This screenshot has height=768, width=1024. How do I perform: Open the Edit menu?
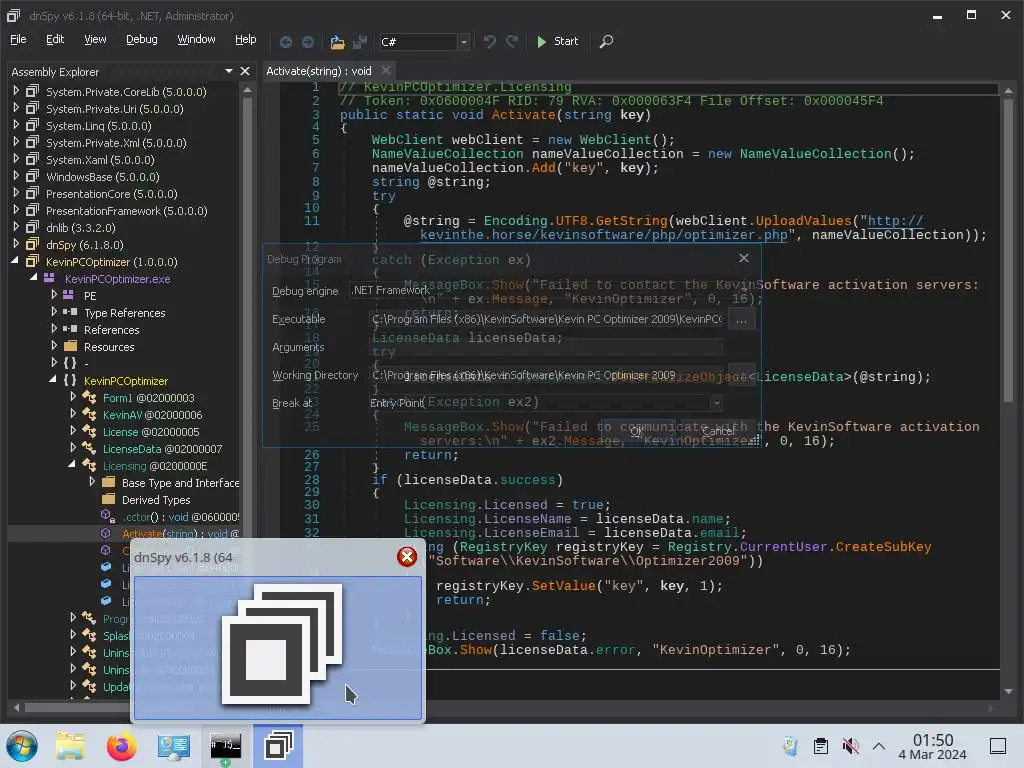click(55, 39)
